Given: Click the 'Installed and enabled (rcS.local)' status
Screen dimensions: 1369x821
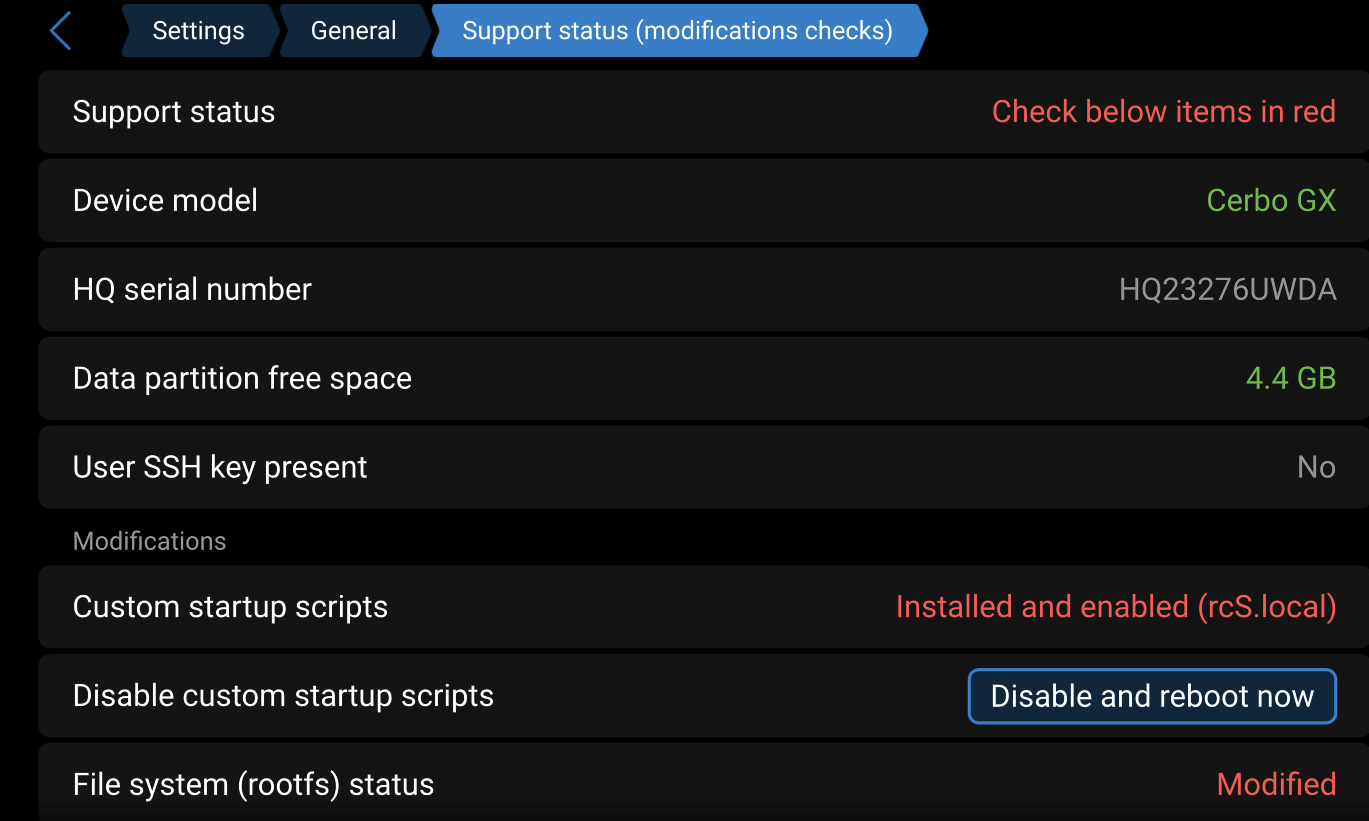Looking at the screenshot, I should 1115,607.
